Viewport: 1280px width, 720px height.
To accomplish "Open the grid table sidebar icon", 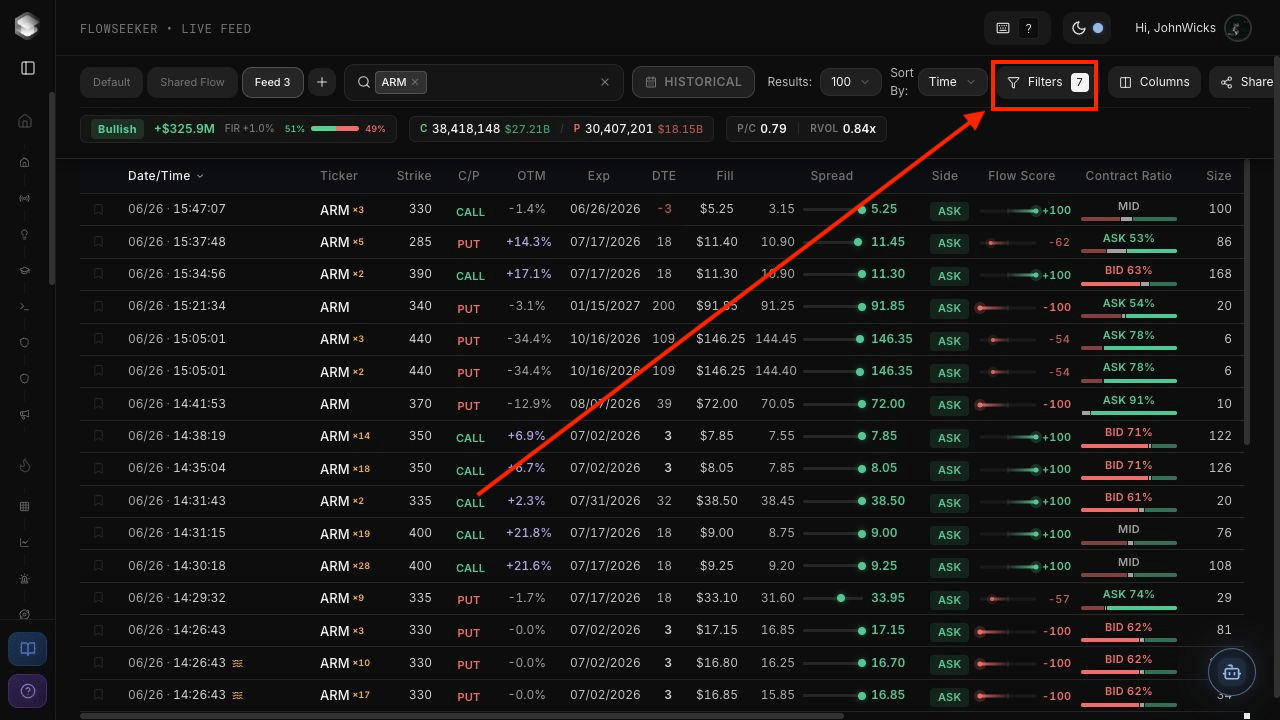I will (x=25, y=507).
